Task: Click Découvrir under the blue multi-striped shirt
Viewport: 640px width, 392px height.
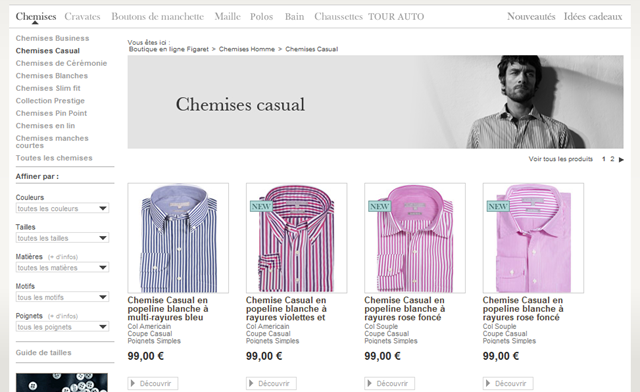Action: 153,383
